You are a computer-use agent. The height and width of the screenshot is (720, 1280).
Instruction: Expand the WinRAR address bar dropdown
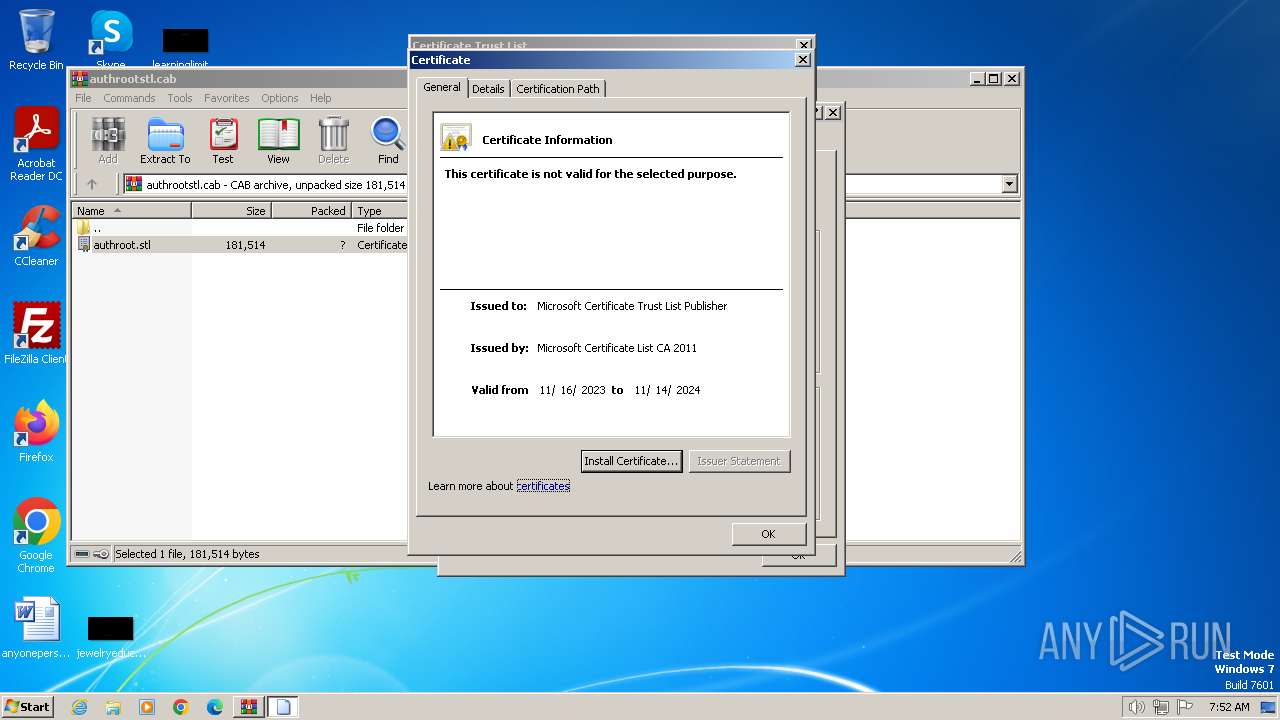click(1009, 184)
